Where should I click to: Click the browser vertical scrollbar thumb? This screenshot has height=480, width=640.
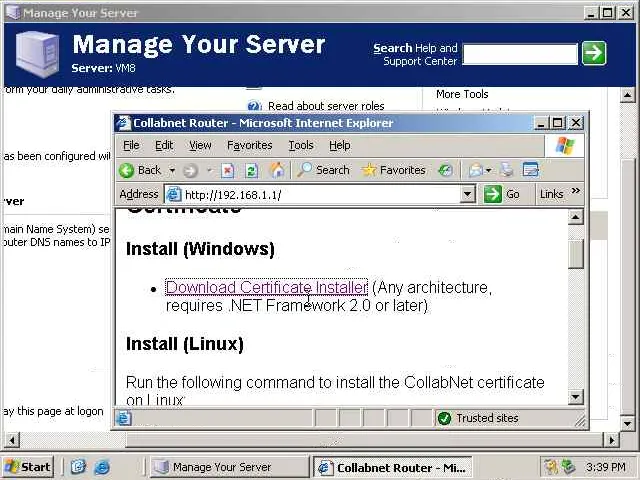[x=576, y=254]
